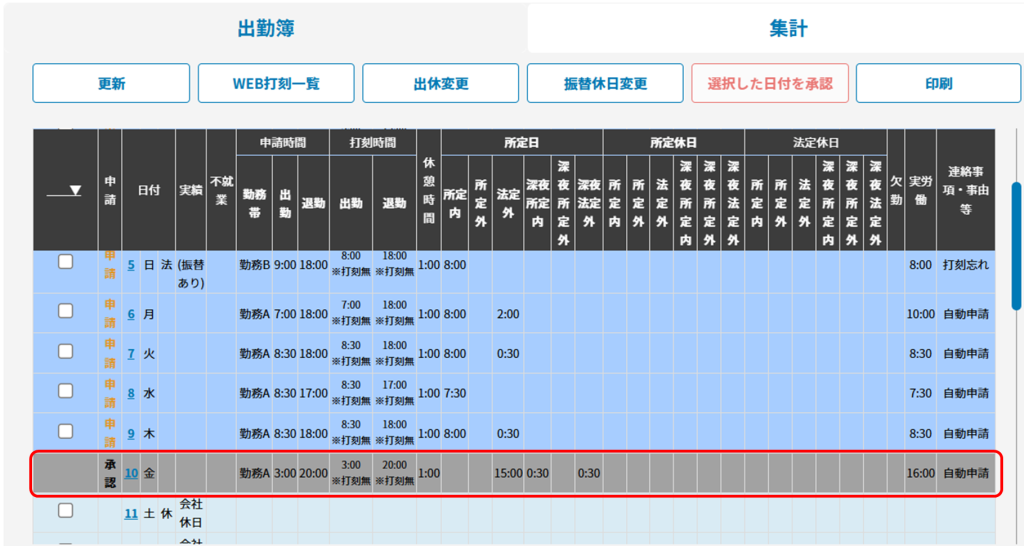The image size is (1024, 546).
Task: Click the 印刷 print button
Action: point(938,83)
